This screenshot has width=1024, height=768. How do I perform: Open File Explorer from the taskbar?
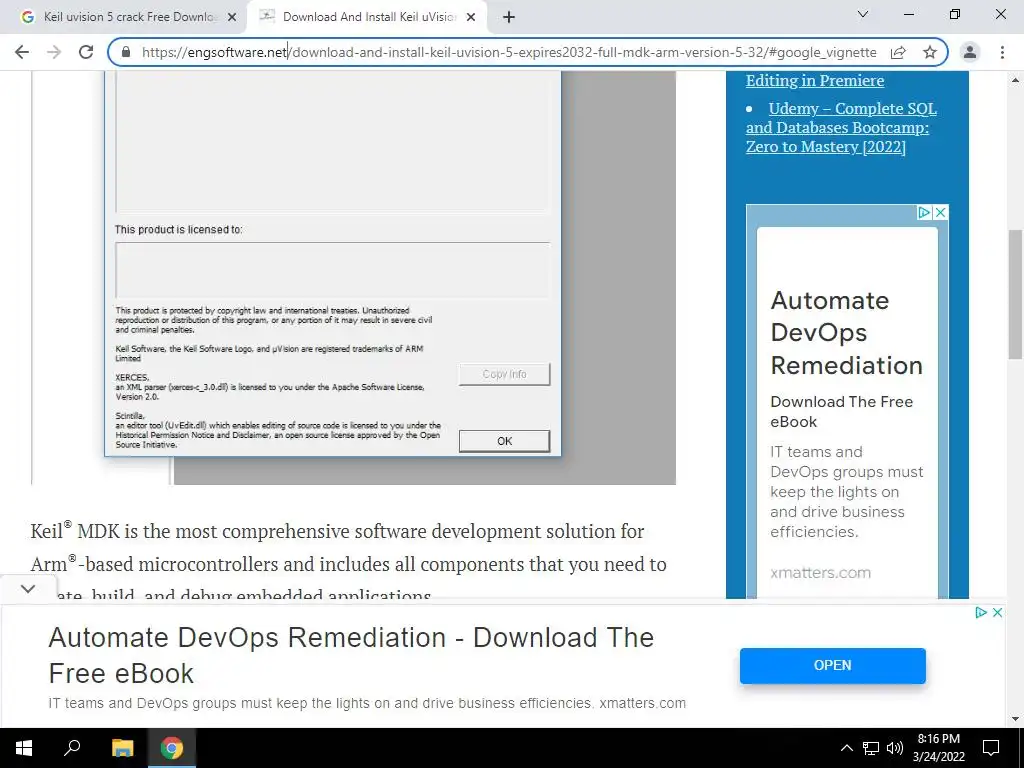pyautogui.click(x=122, y=748)
